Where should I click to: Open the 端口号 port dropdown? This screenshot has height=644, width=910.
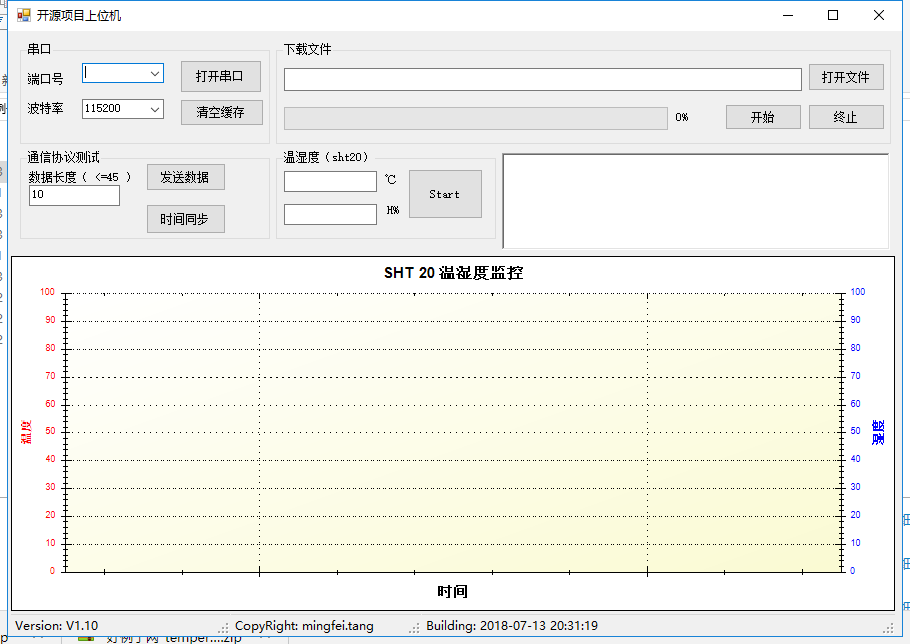coord(154,74)
